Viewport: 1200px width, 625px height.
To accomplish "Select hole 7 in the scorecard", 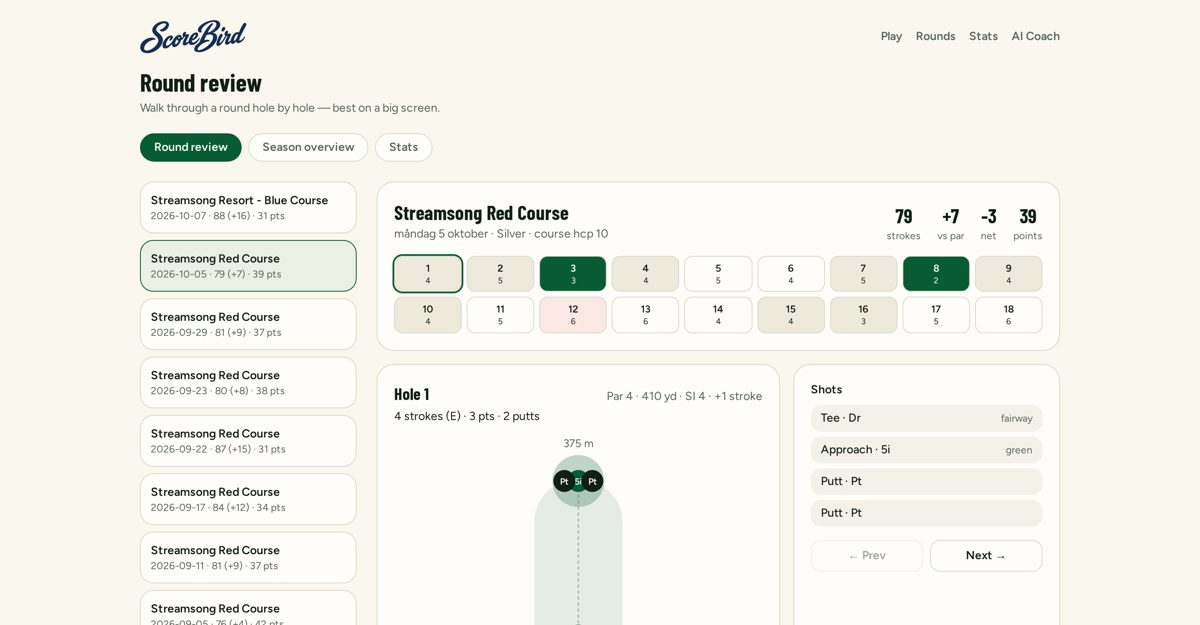I will point(863,274).
